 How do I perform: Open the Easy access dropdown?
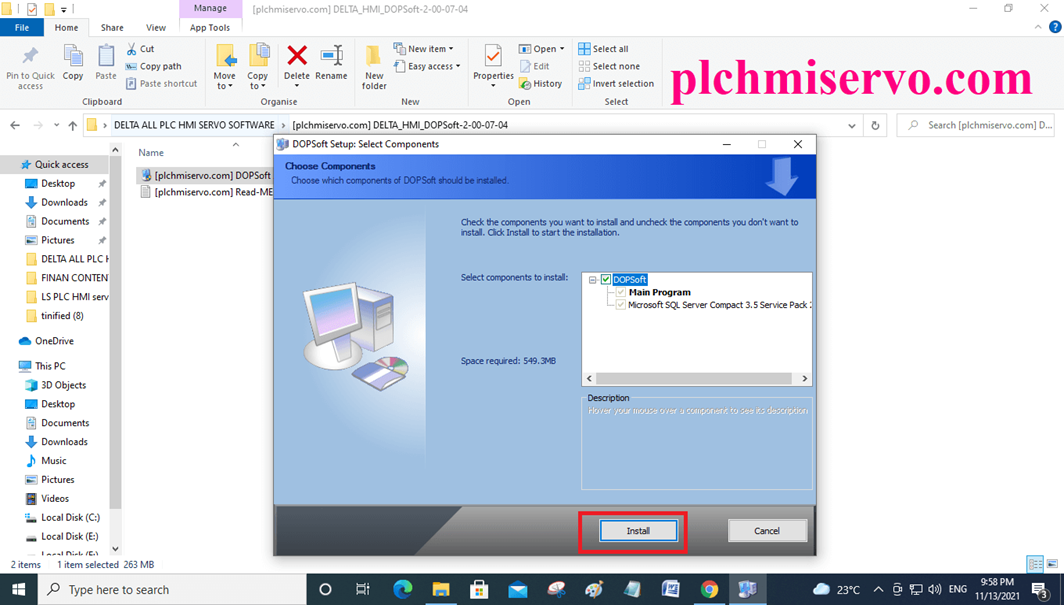tap(427, 66)
